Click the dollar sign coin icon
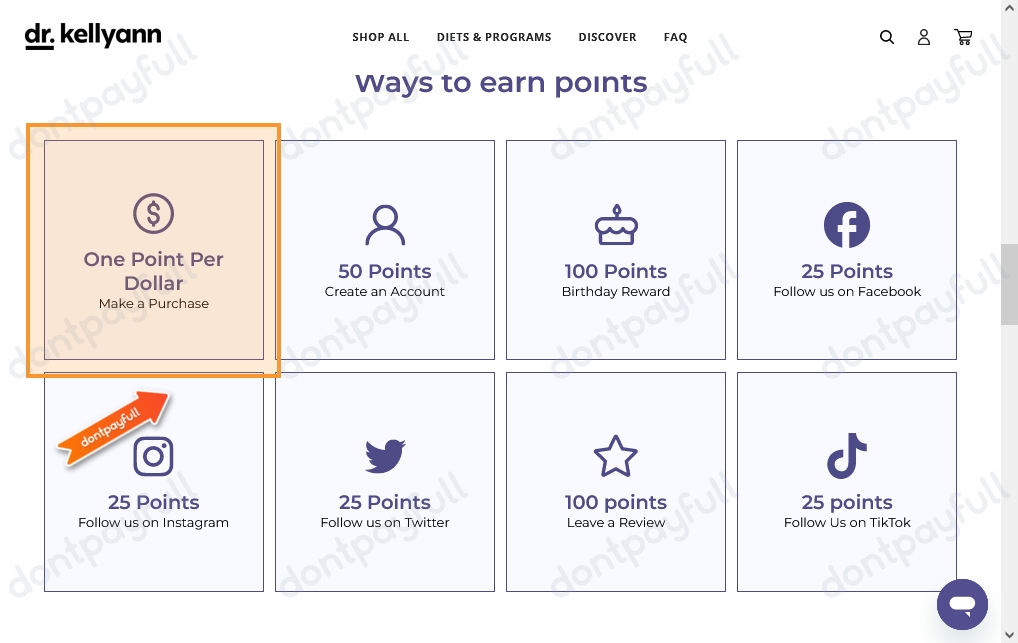 point(154,213)
